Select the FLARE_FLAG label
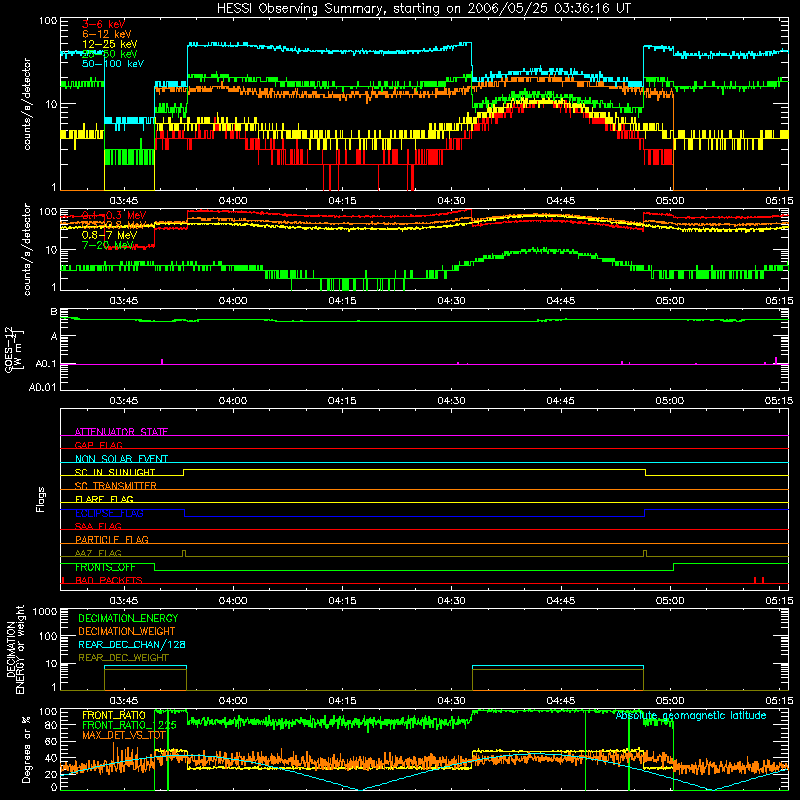The height and width of the screenshot is (800, 800). pos(104,499)
